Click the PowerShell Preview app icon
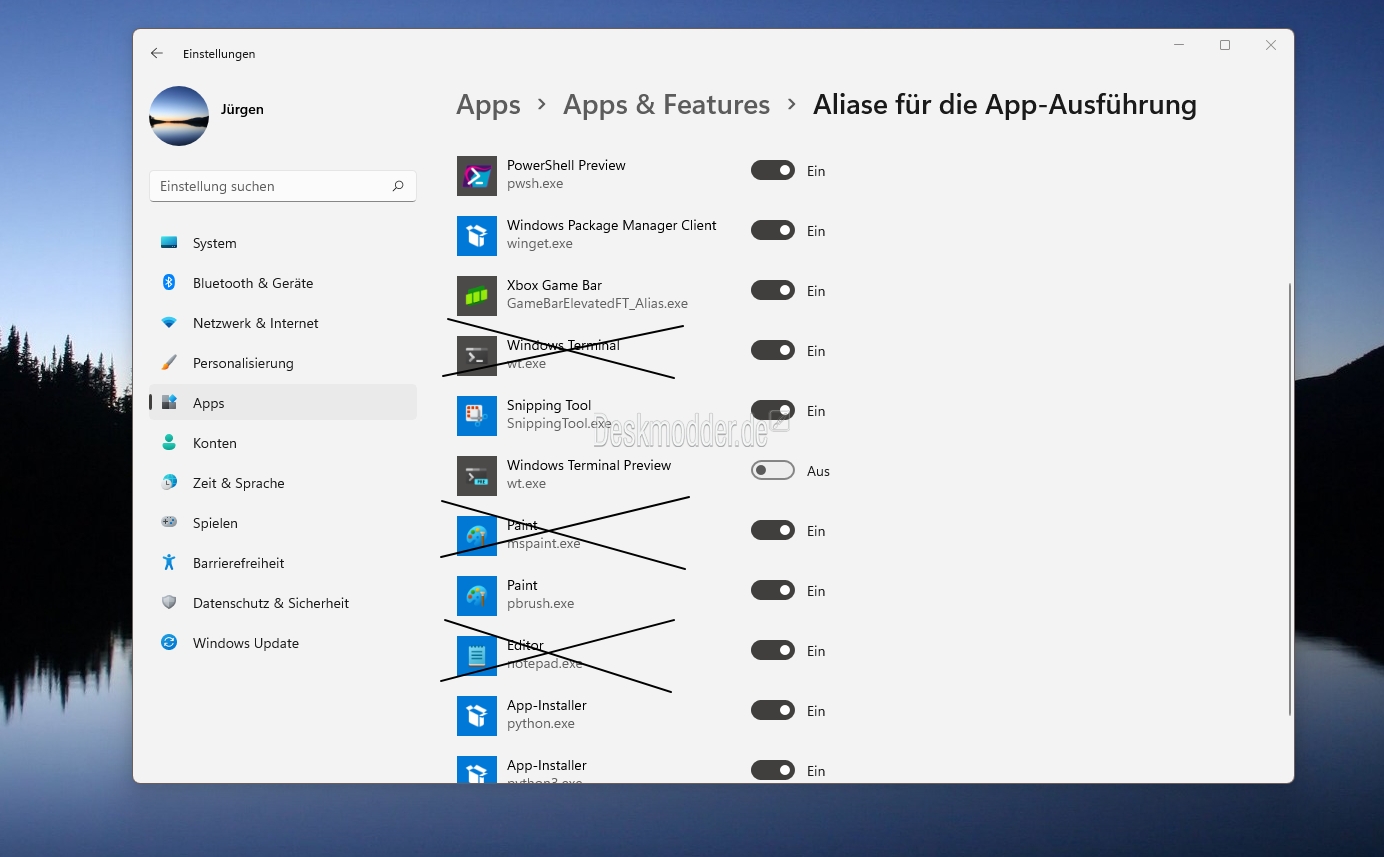This screenshot has width=1384, height=857. coord(477,176)
